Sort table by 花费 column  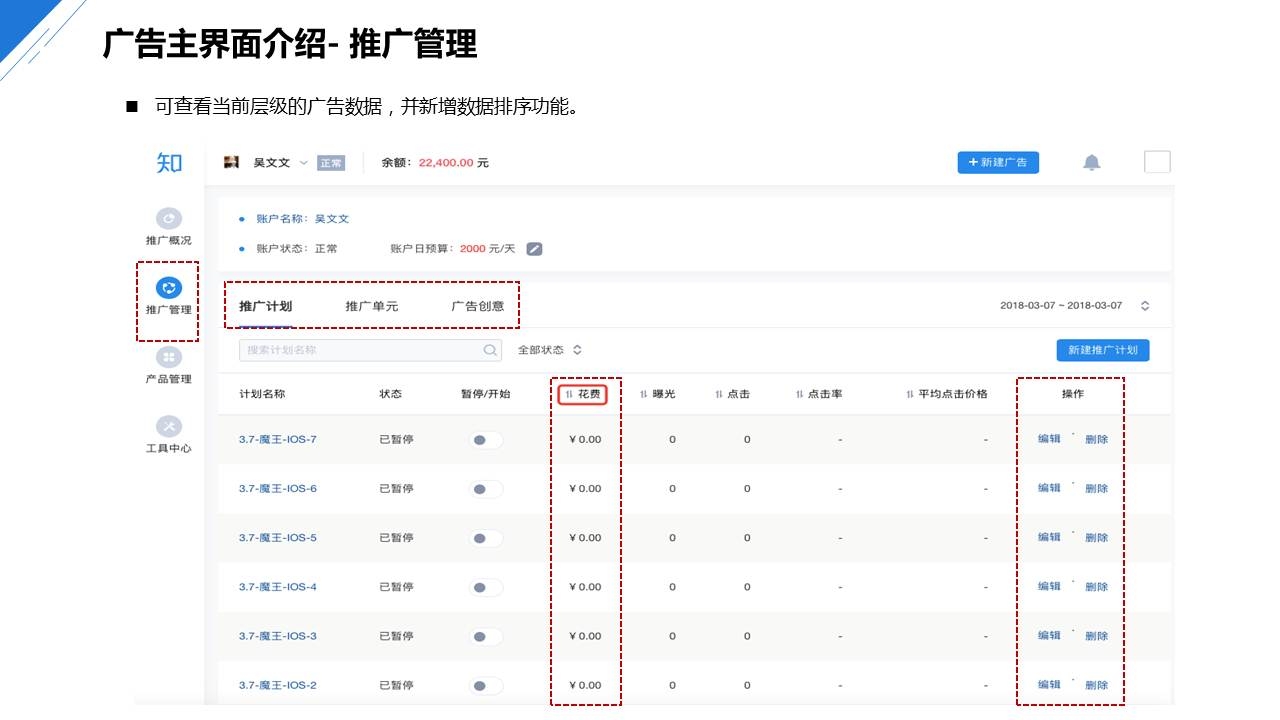click(x=583, y=395)
